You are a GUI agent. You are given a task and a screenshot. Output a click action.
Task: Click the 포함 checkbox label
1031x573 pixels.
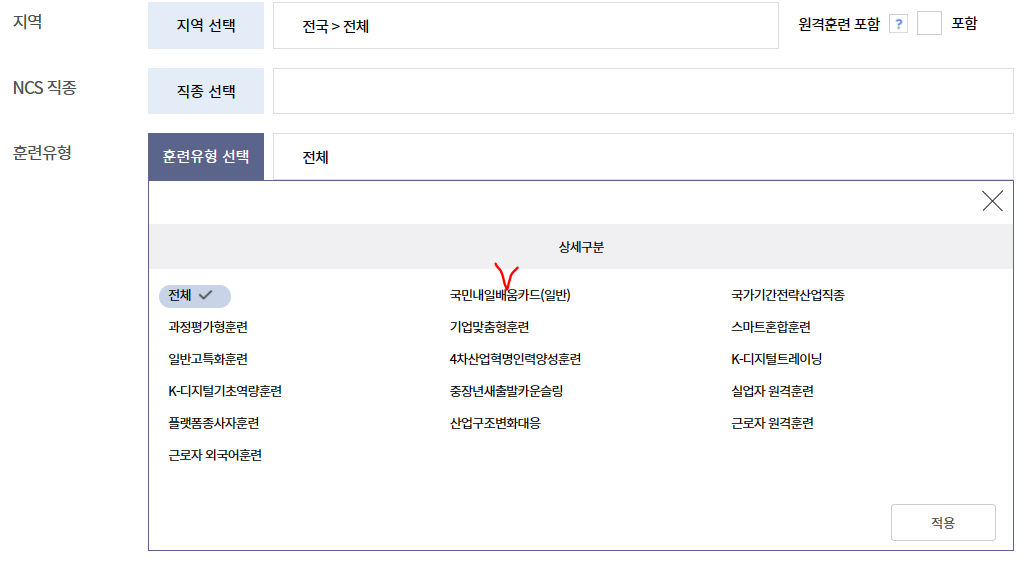click(x=964, y=24)
